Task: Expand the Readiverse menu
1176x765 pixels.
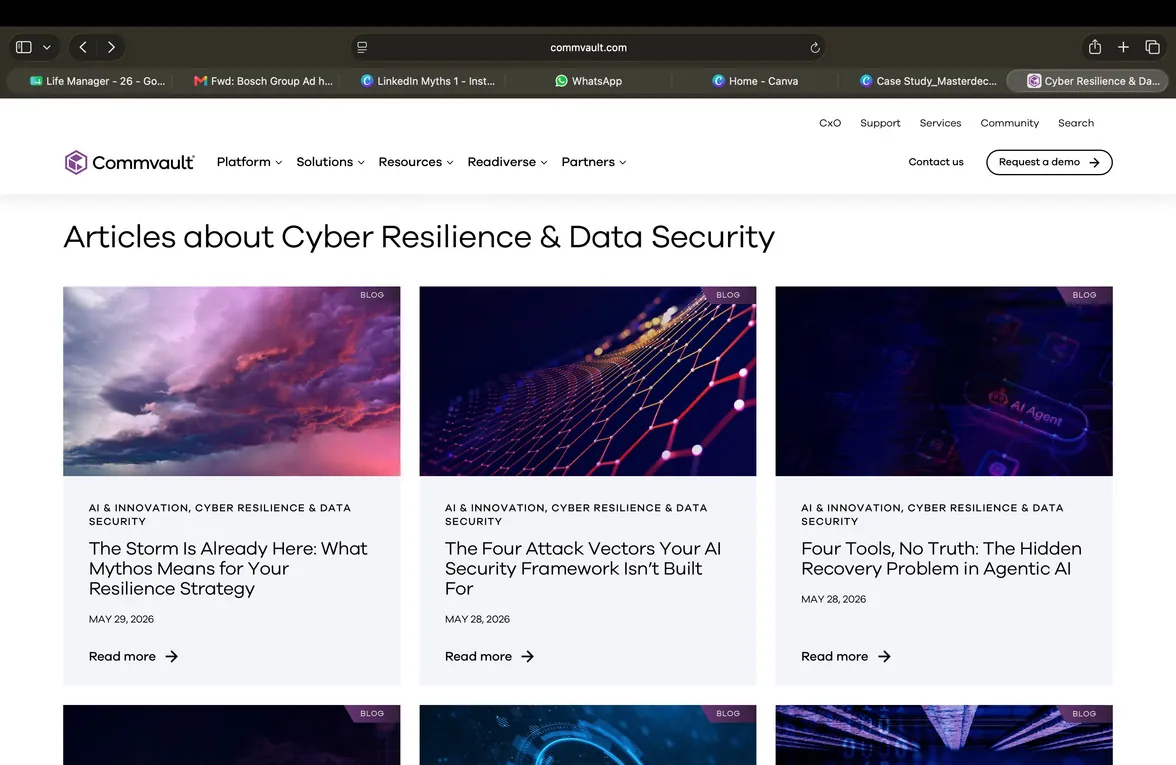Action: (507, 162)
